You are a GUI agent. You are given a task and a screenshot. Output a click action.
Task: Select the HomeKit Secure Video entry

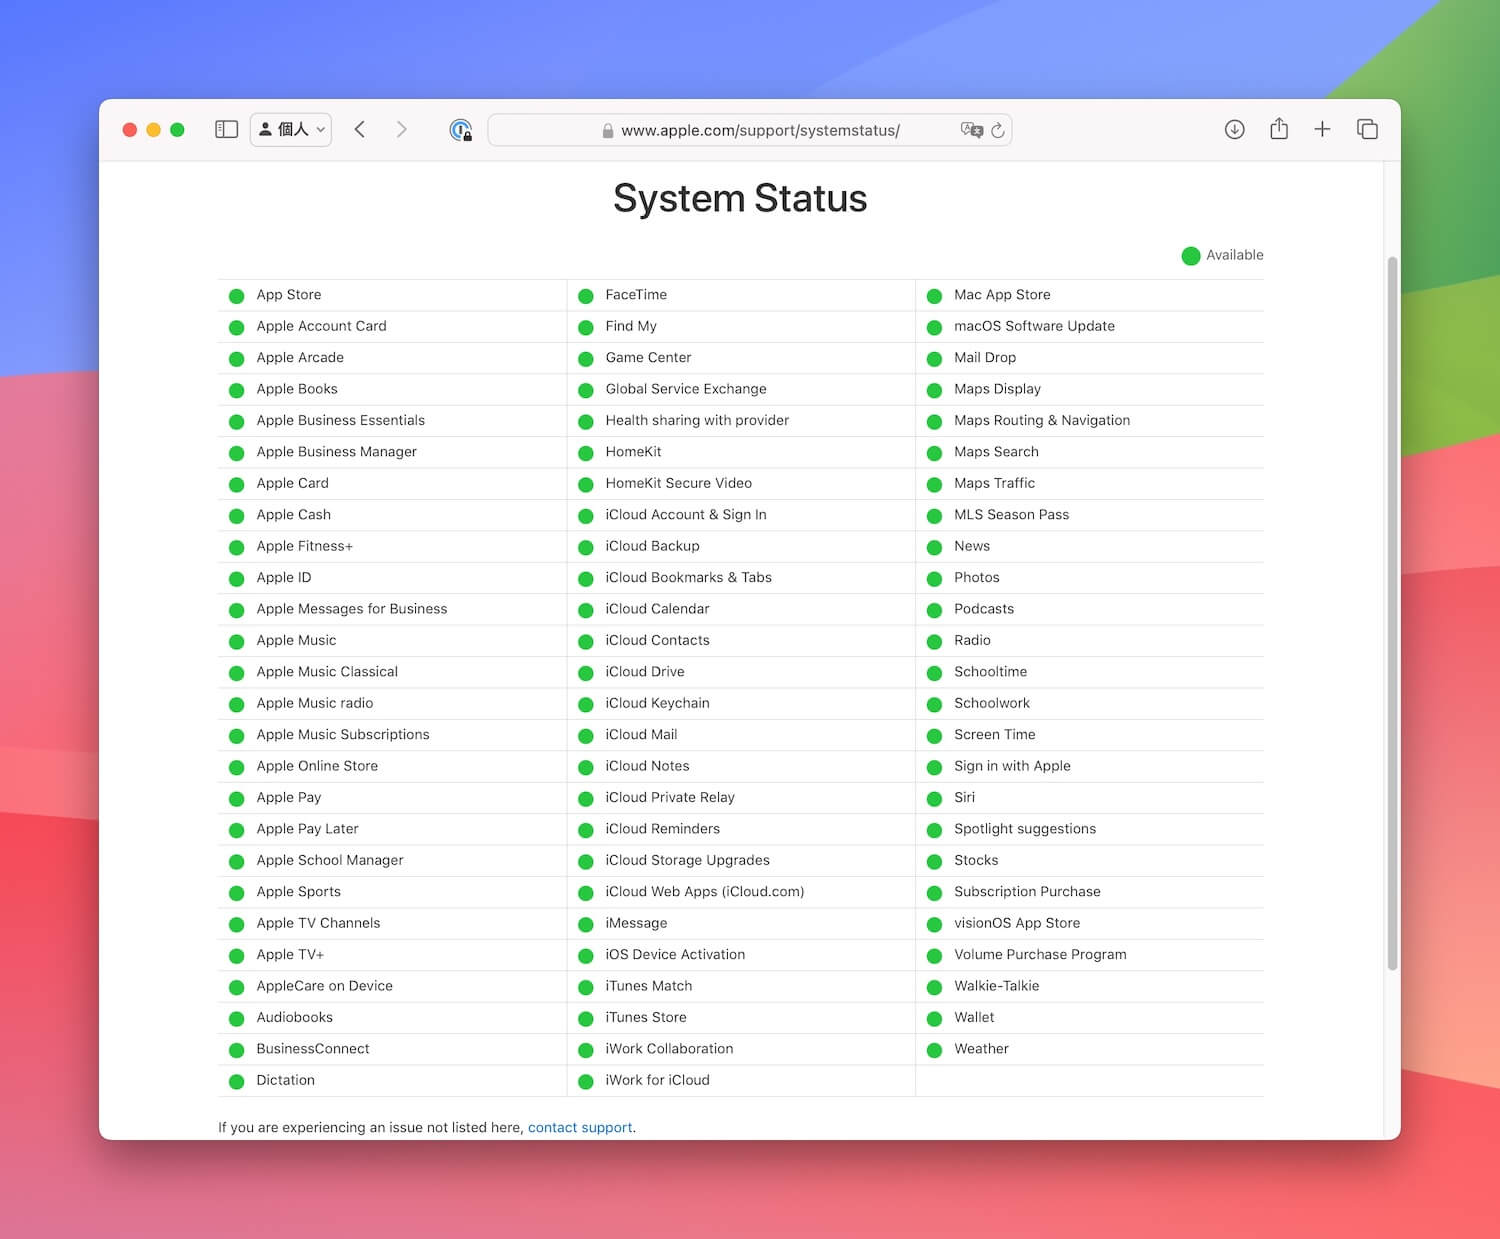(678, 483)
